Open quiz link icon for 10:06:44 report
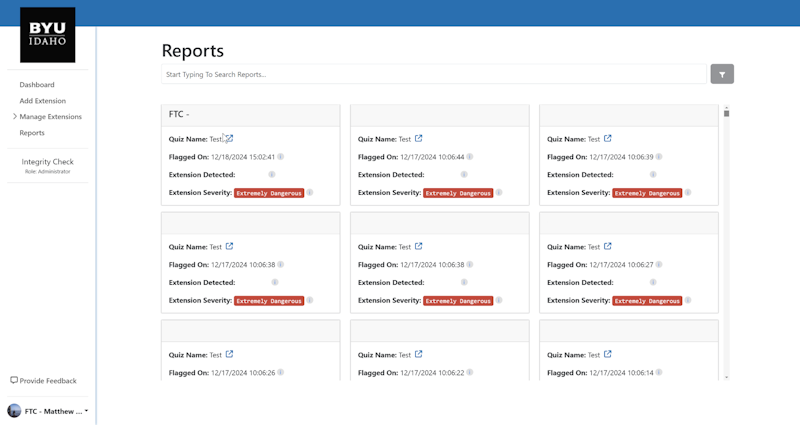 pyautogui.click(x=419, y=139)
